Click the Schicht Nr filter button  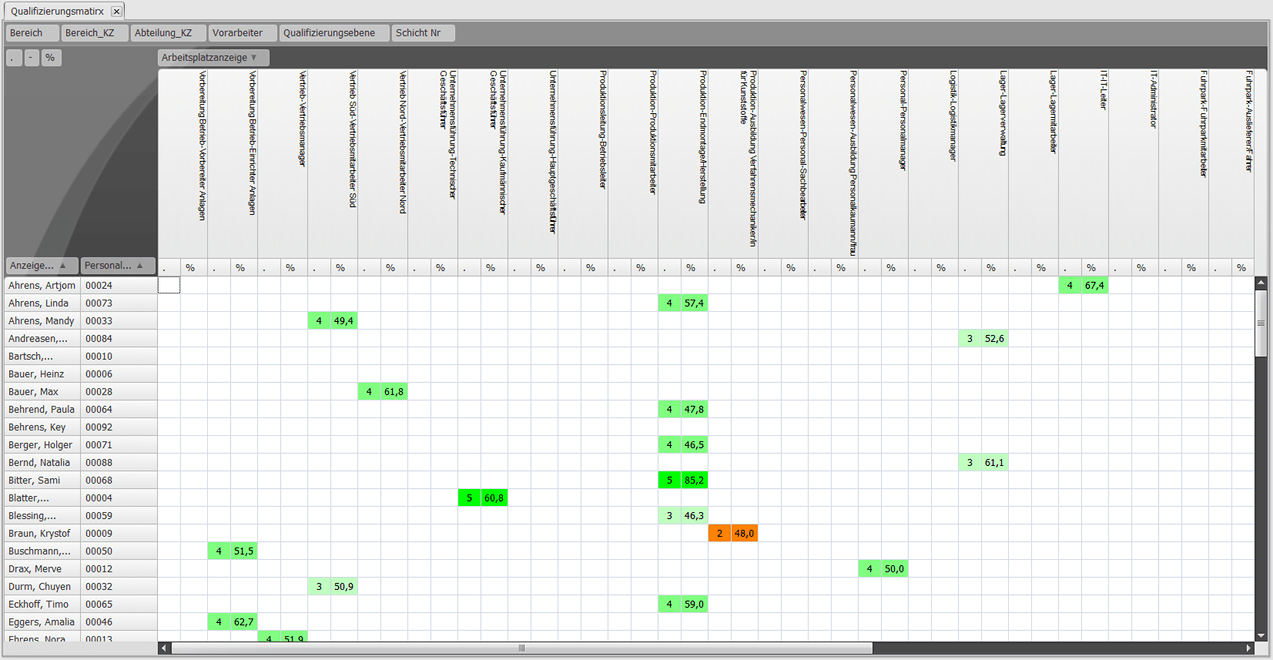tap(422, 32)
